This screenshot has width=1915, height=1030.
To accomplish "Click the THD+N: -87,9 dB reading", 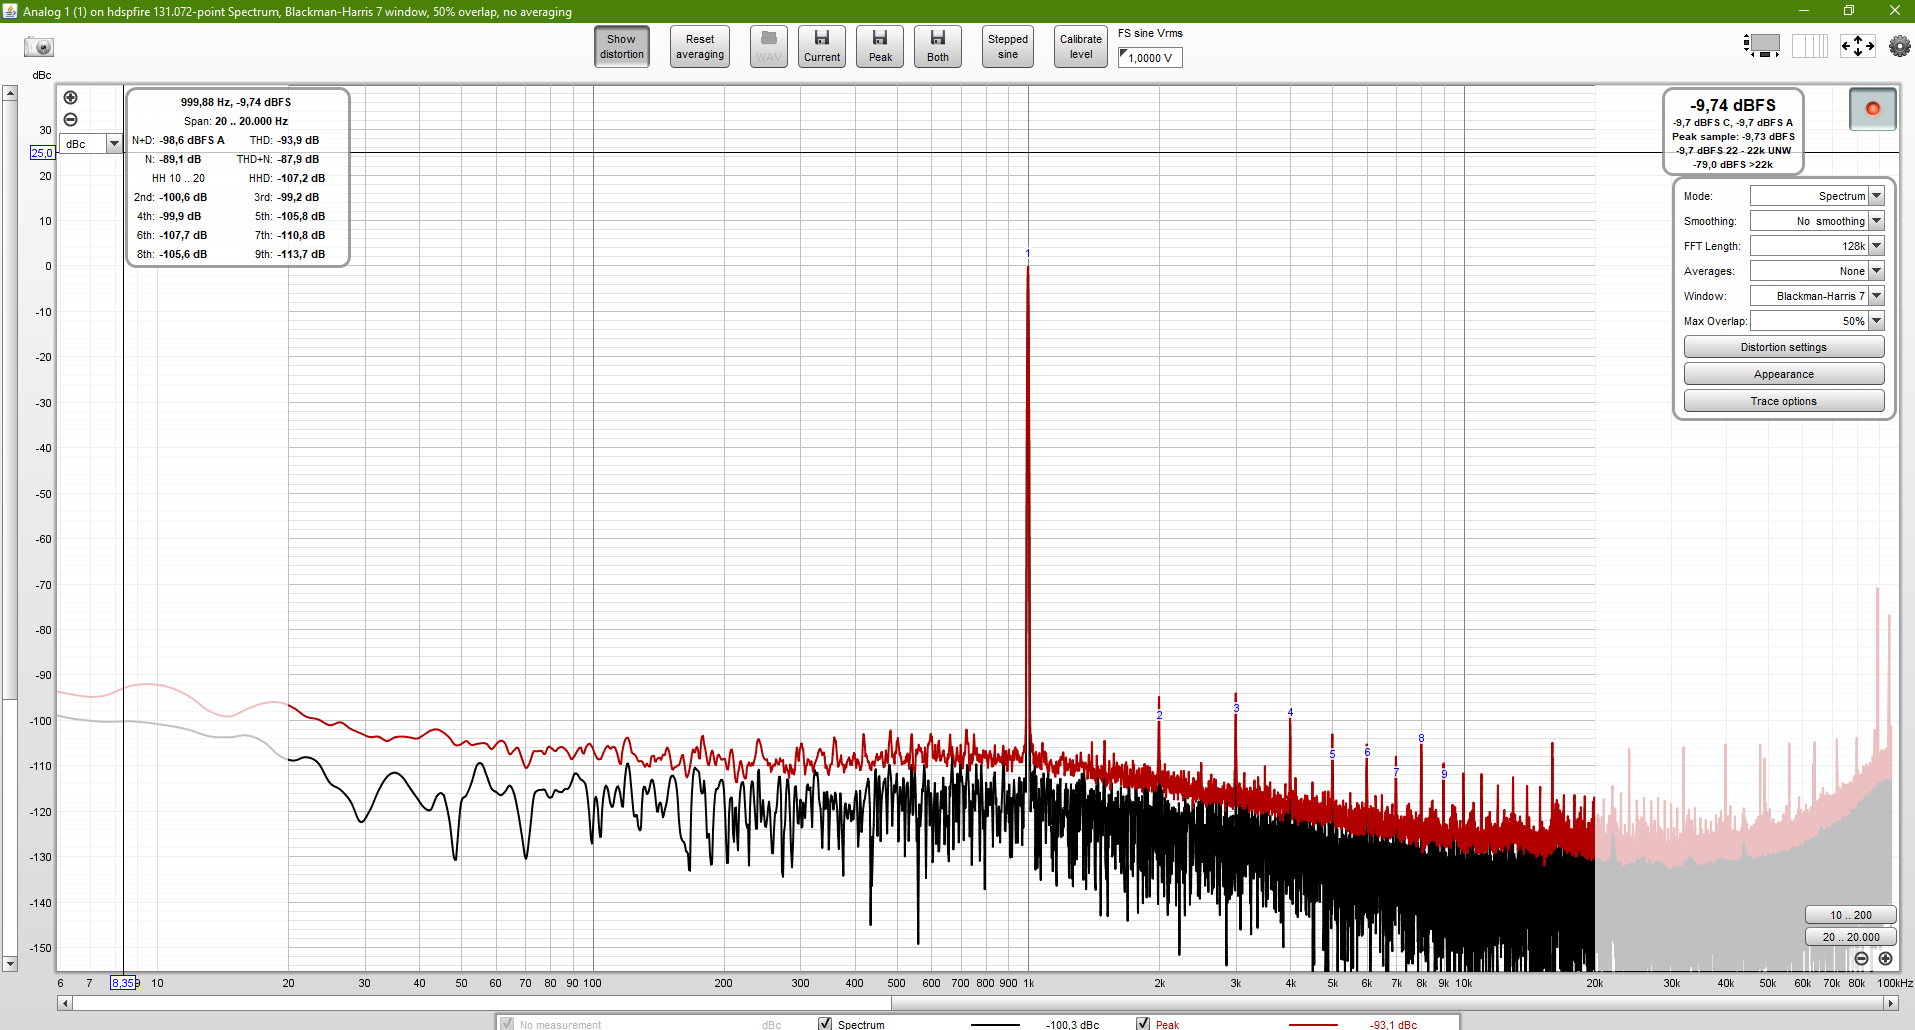I will pyautogui.click(x=278, y=159).
